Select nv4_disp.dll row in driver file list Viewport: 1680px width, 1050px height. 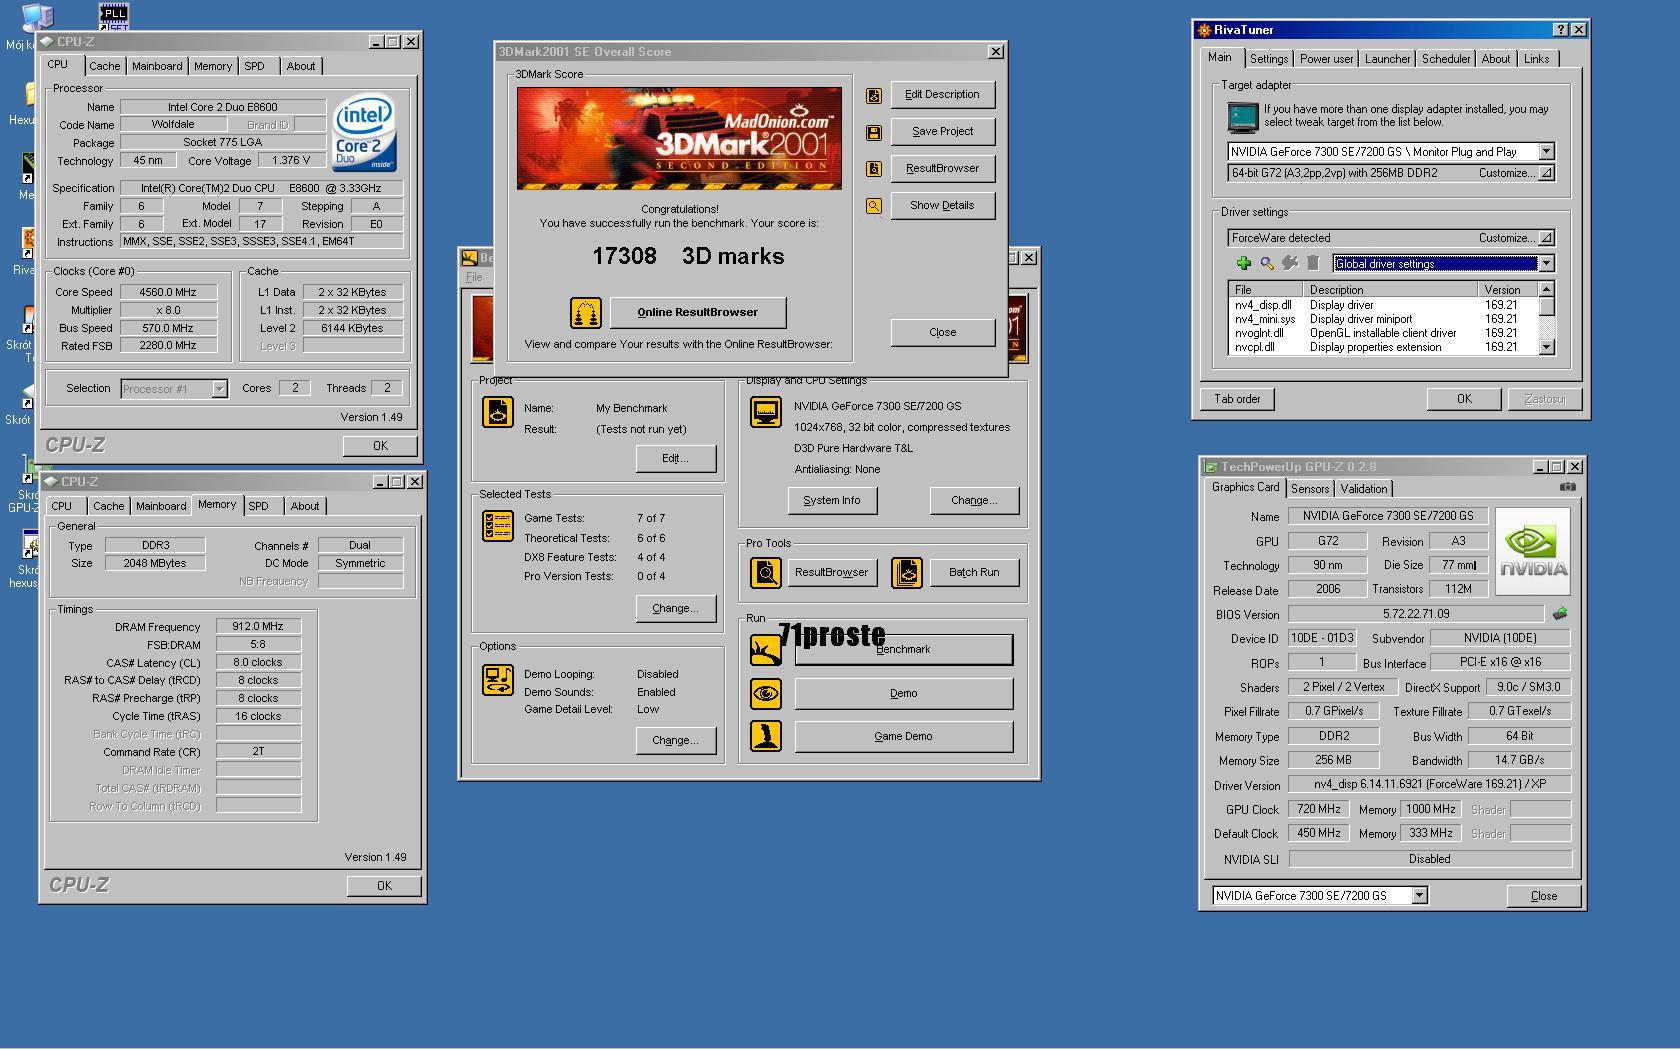tap(1383, 305)
